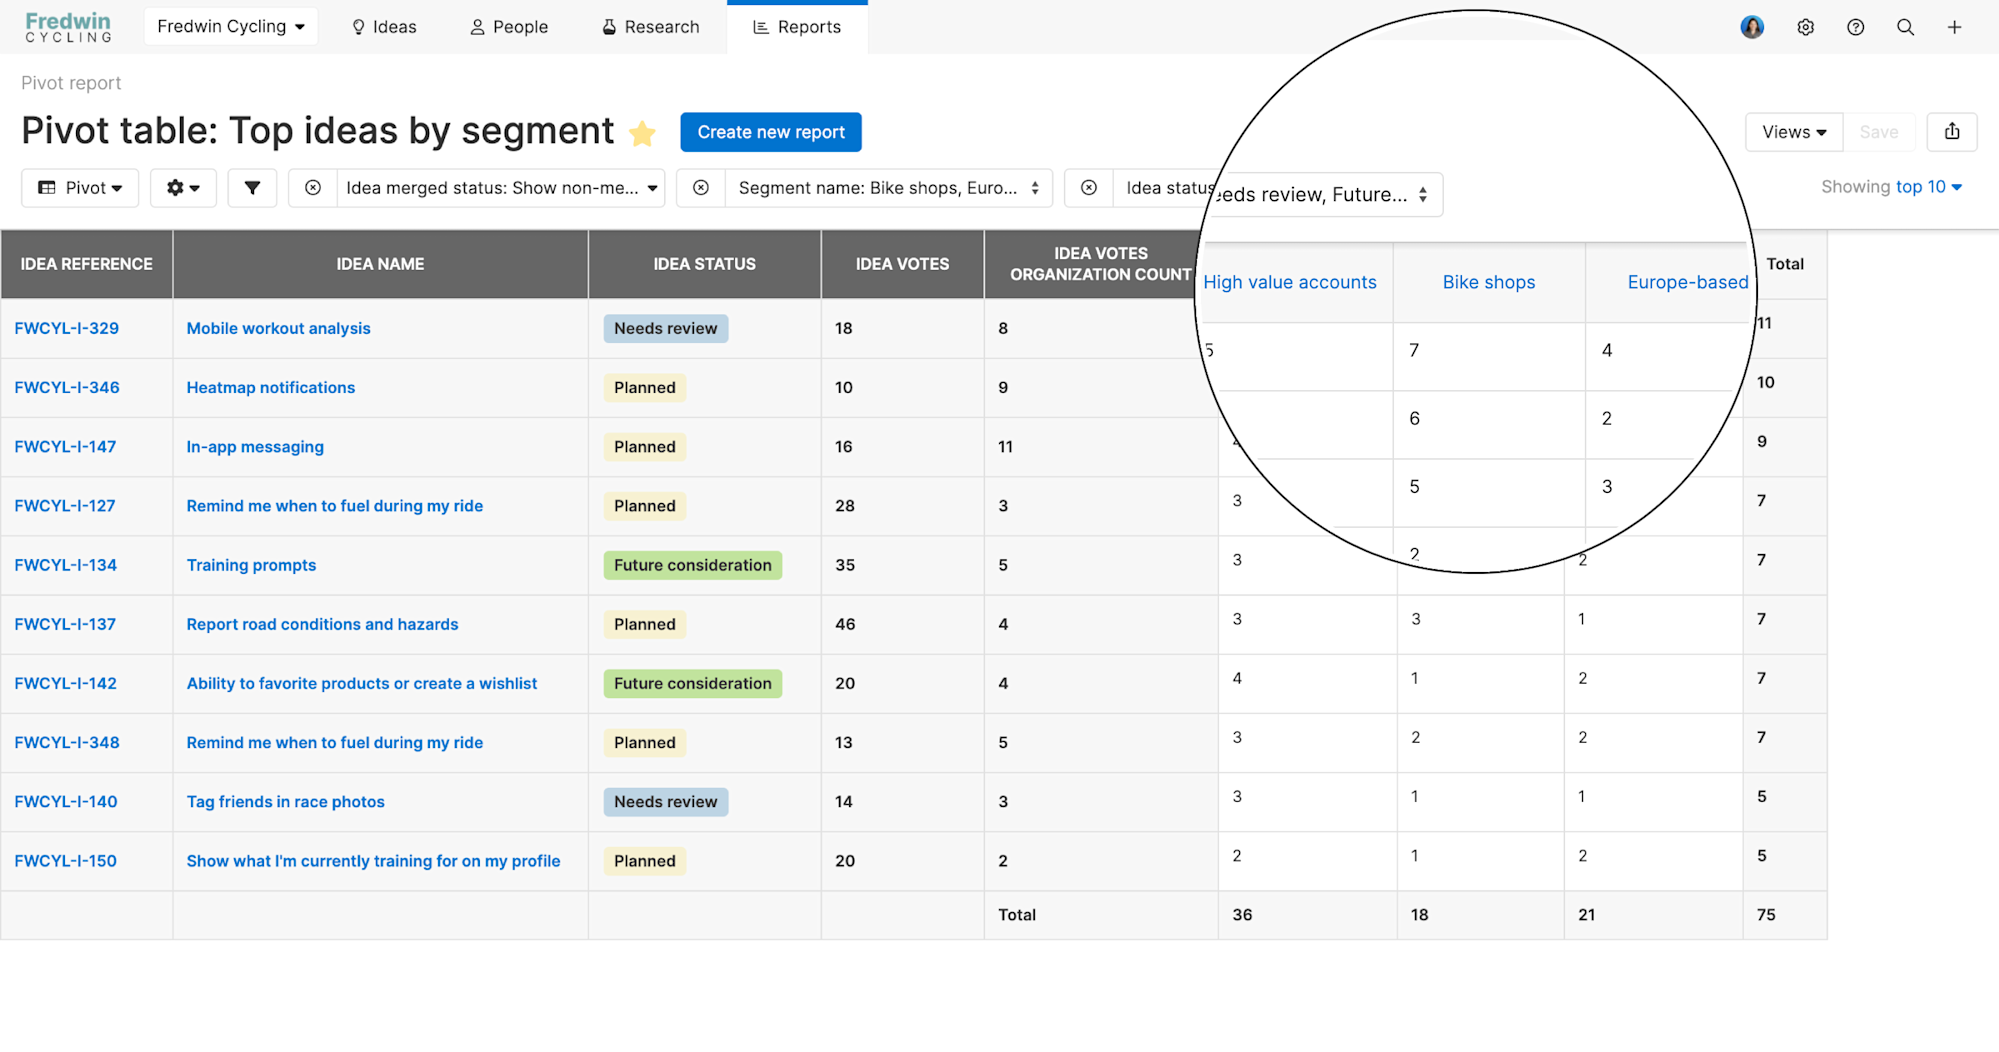Toggle the favorite star for this report
1999x1052 pixels.
(x=642, y=133)
